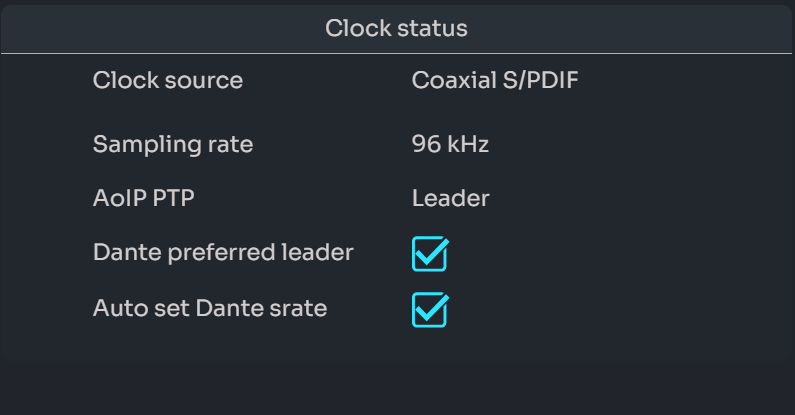Image resolution: width=795 pixels, height=415 pixels.
Task: Click the Dante preferred leader label text
Action: 222,253
